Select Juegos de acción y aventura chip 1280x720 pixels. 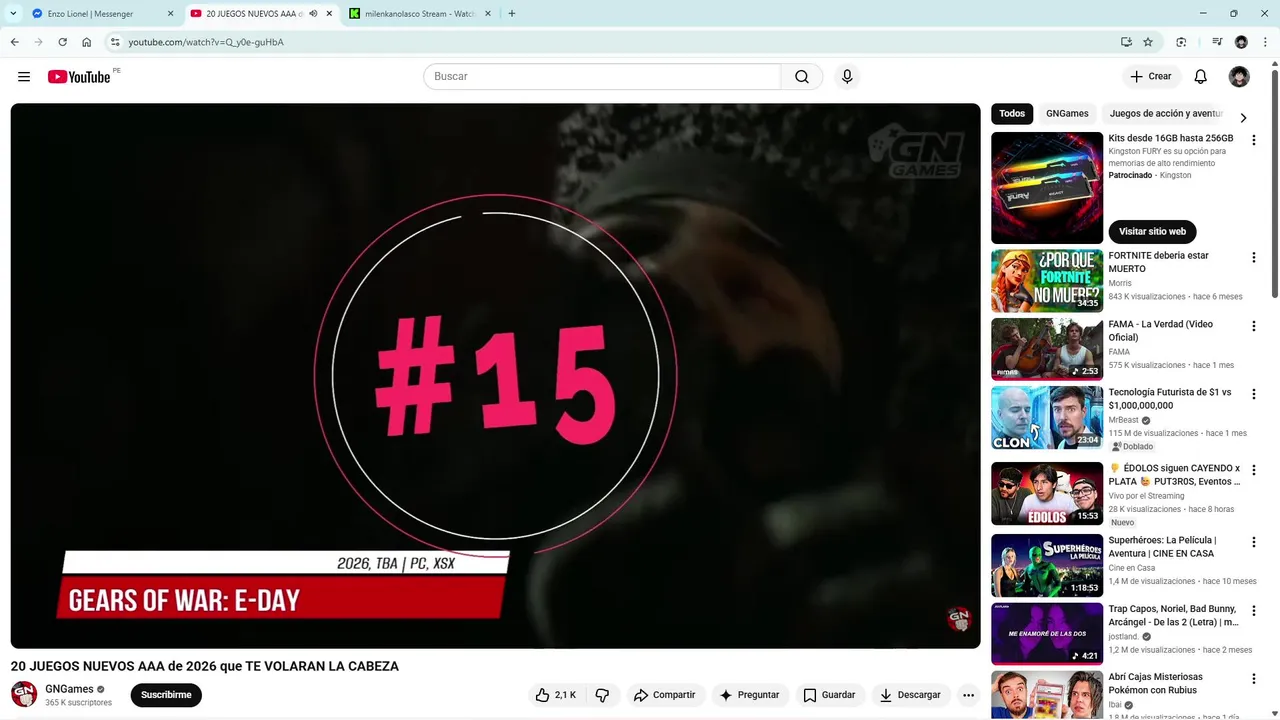[1166, 114]
